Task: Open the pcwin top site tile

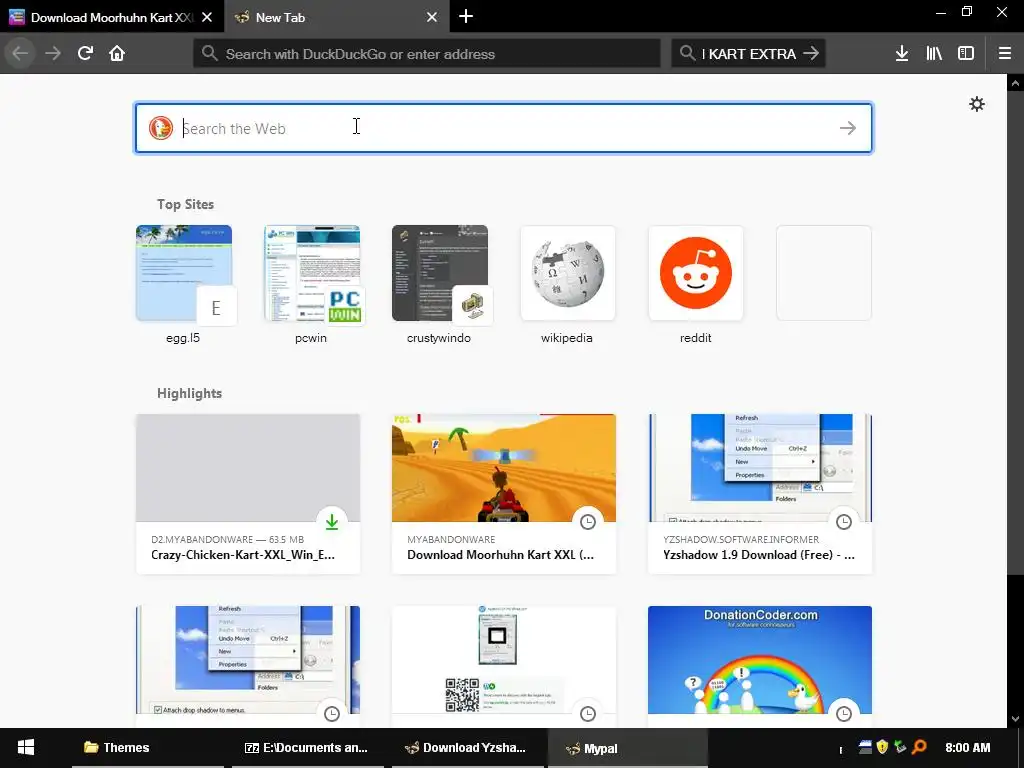Action: tap(312, 285)
